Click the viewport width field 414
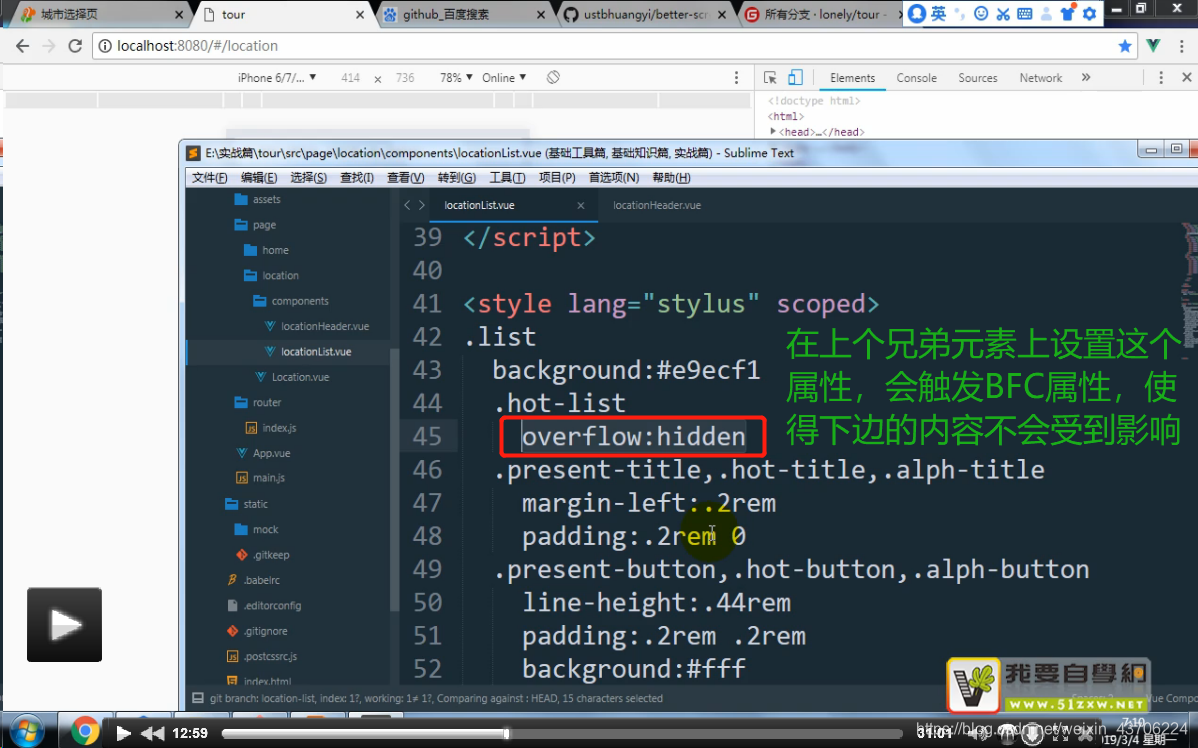This screenshot has width=1198, height=748. click(351, 78)
